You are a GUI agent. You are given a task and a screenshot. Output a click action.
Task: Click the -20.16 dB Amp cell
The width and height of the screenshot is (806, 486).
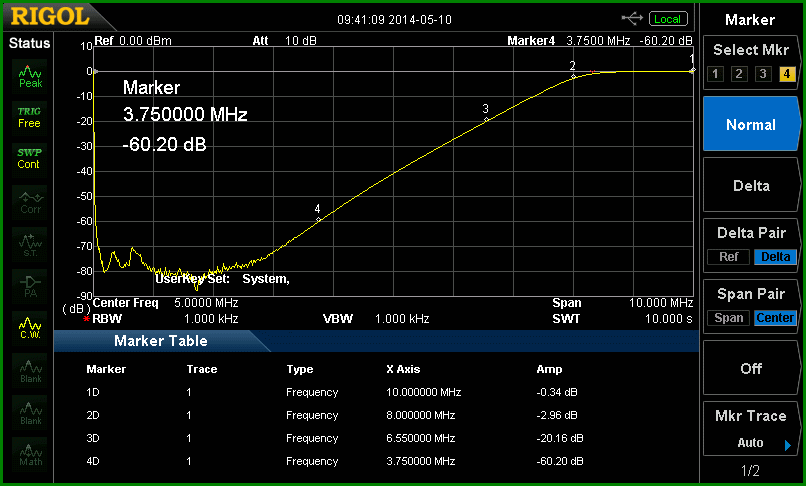[x=560, y=439]
